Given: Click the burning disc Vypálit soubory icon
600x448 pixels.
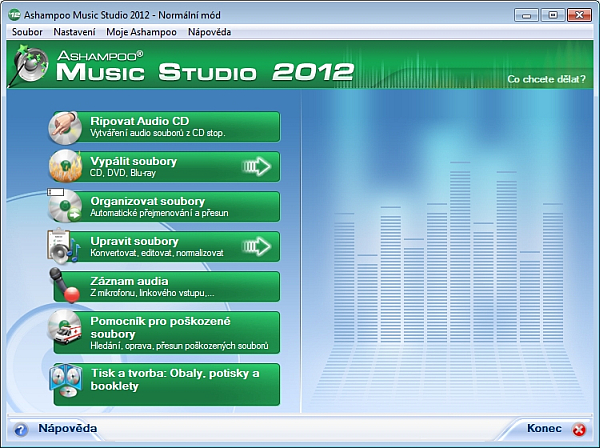Looking at the screenshot, I should 65,166.
